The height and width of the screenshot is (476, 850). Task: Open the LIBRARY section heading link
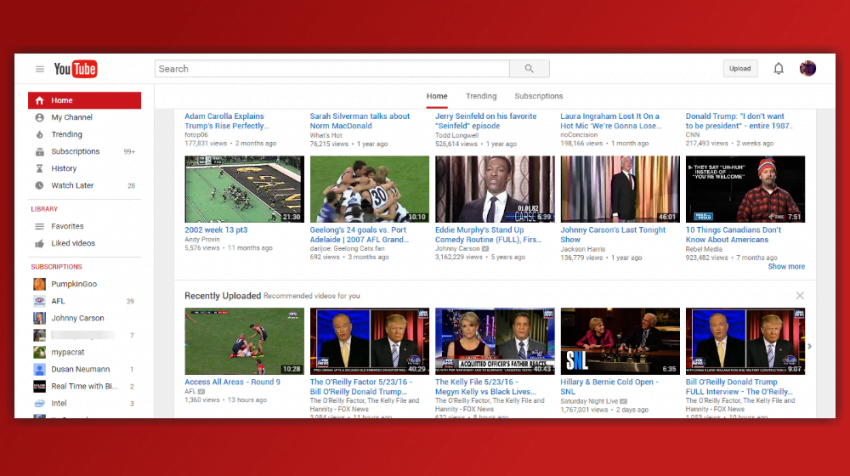click(44, 209)
